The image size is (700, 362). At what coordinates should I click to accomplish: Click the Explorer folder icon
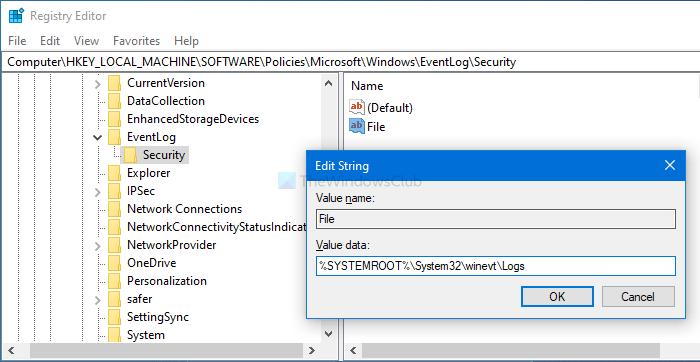point(115,173)
